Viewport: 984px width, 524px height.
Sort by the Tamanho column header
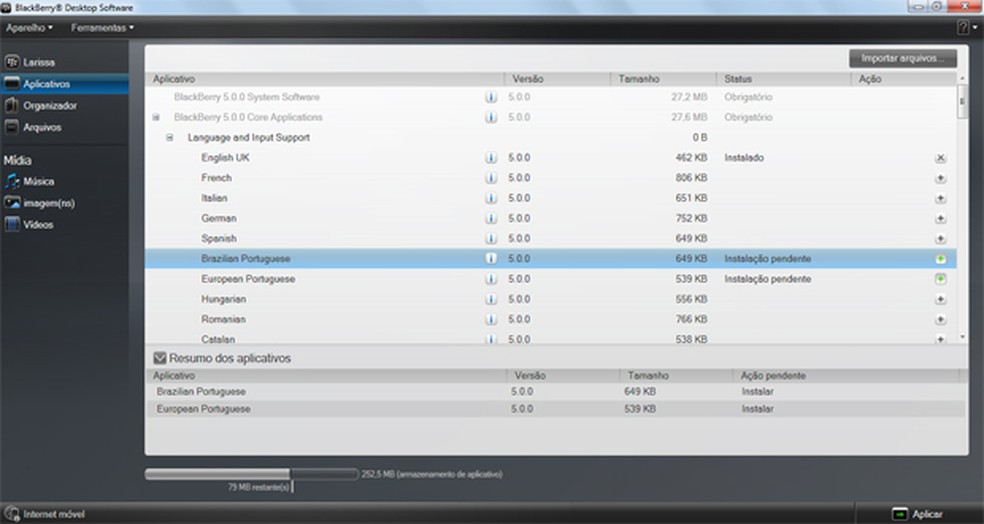coord(663,79)
